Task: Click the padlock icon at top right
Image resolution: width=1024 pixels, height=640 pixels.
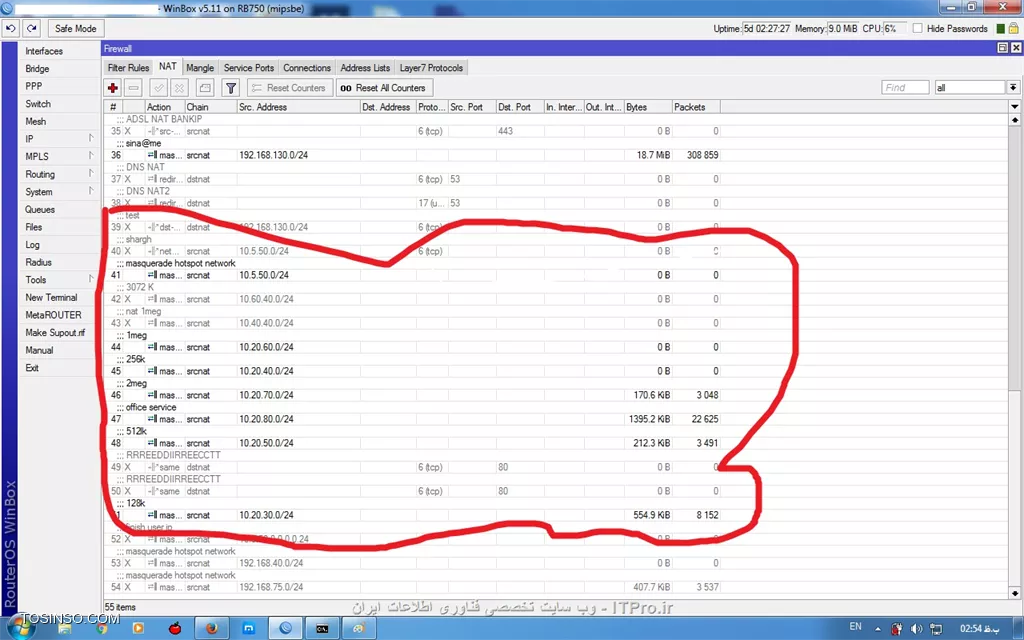Action: tap(1014, 29)
